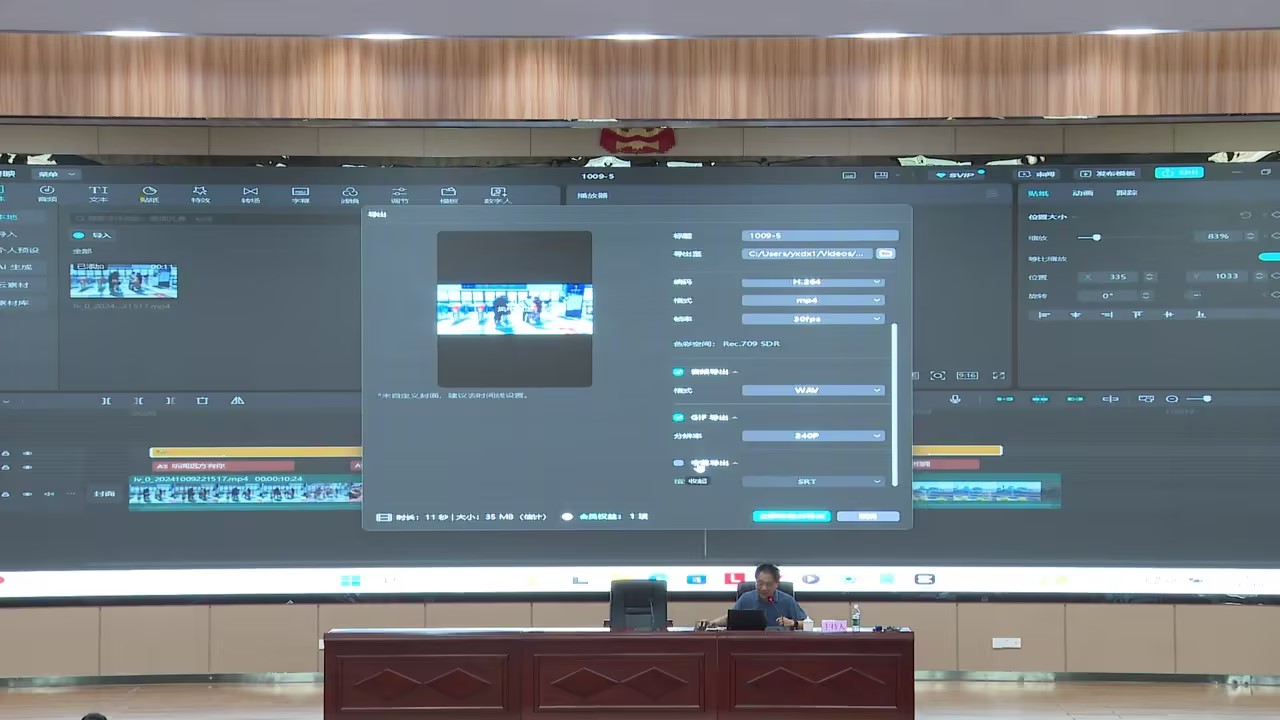Uncheck the GIF export checkbox

point(679,417)
